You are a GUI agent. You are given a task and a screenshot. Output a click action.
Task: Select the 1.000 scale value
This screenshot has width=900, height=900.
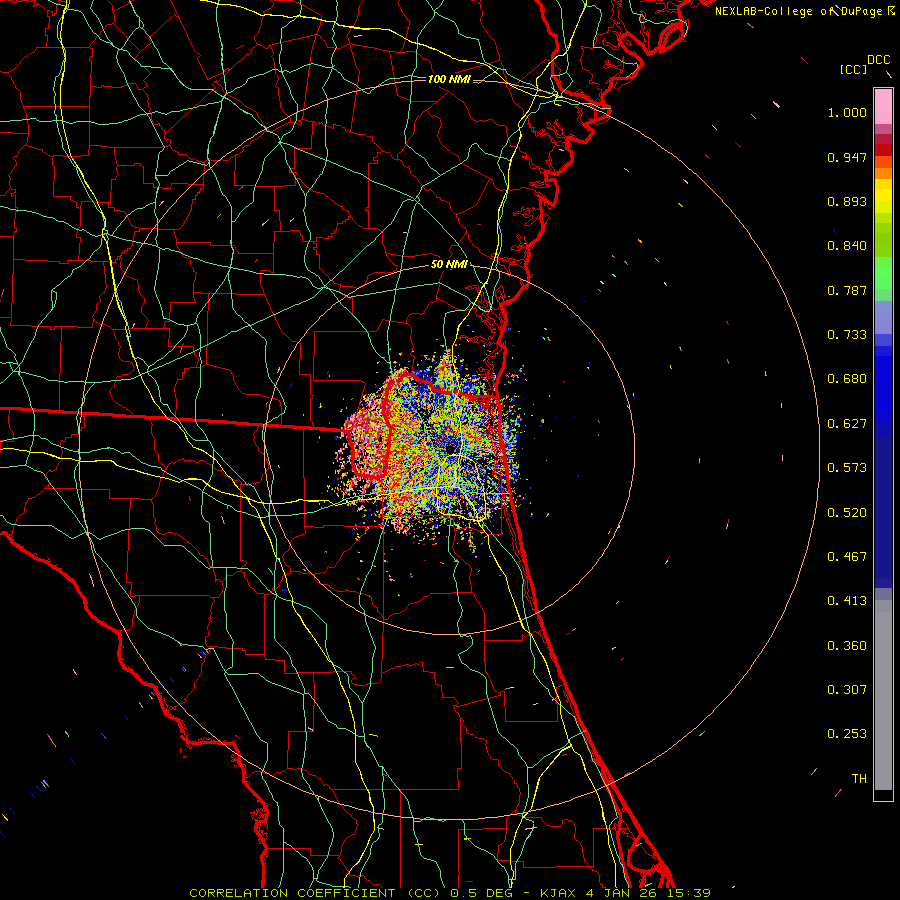point(847,112)
